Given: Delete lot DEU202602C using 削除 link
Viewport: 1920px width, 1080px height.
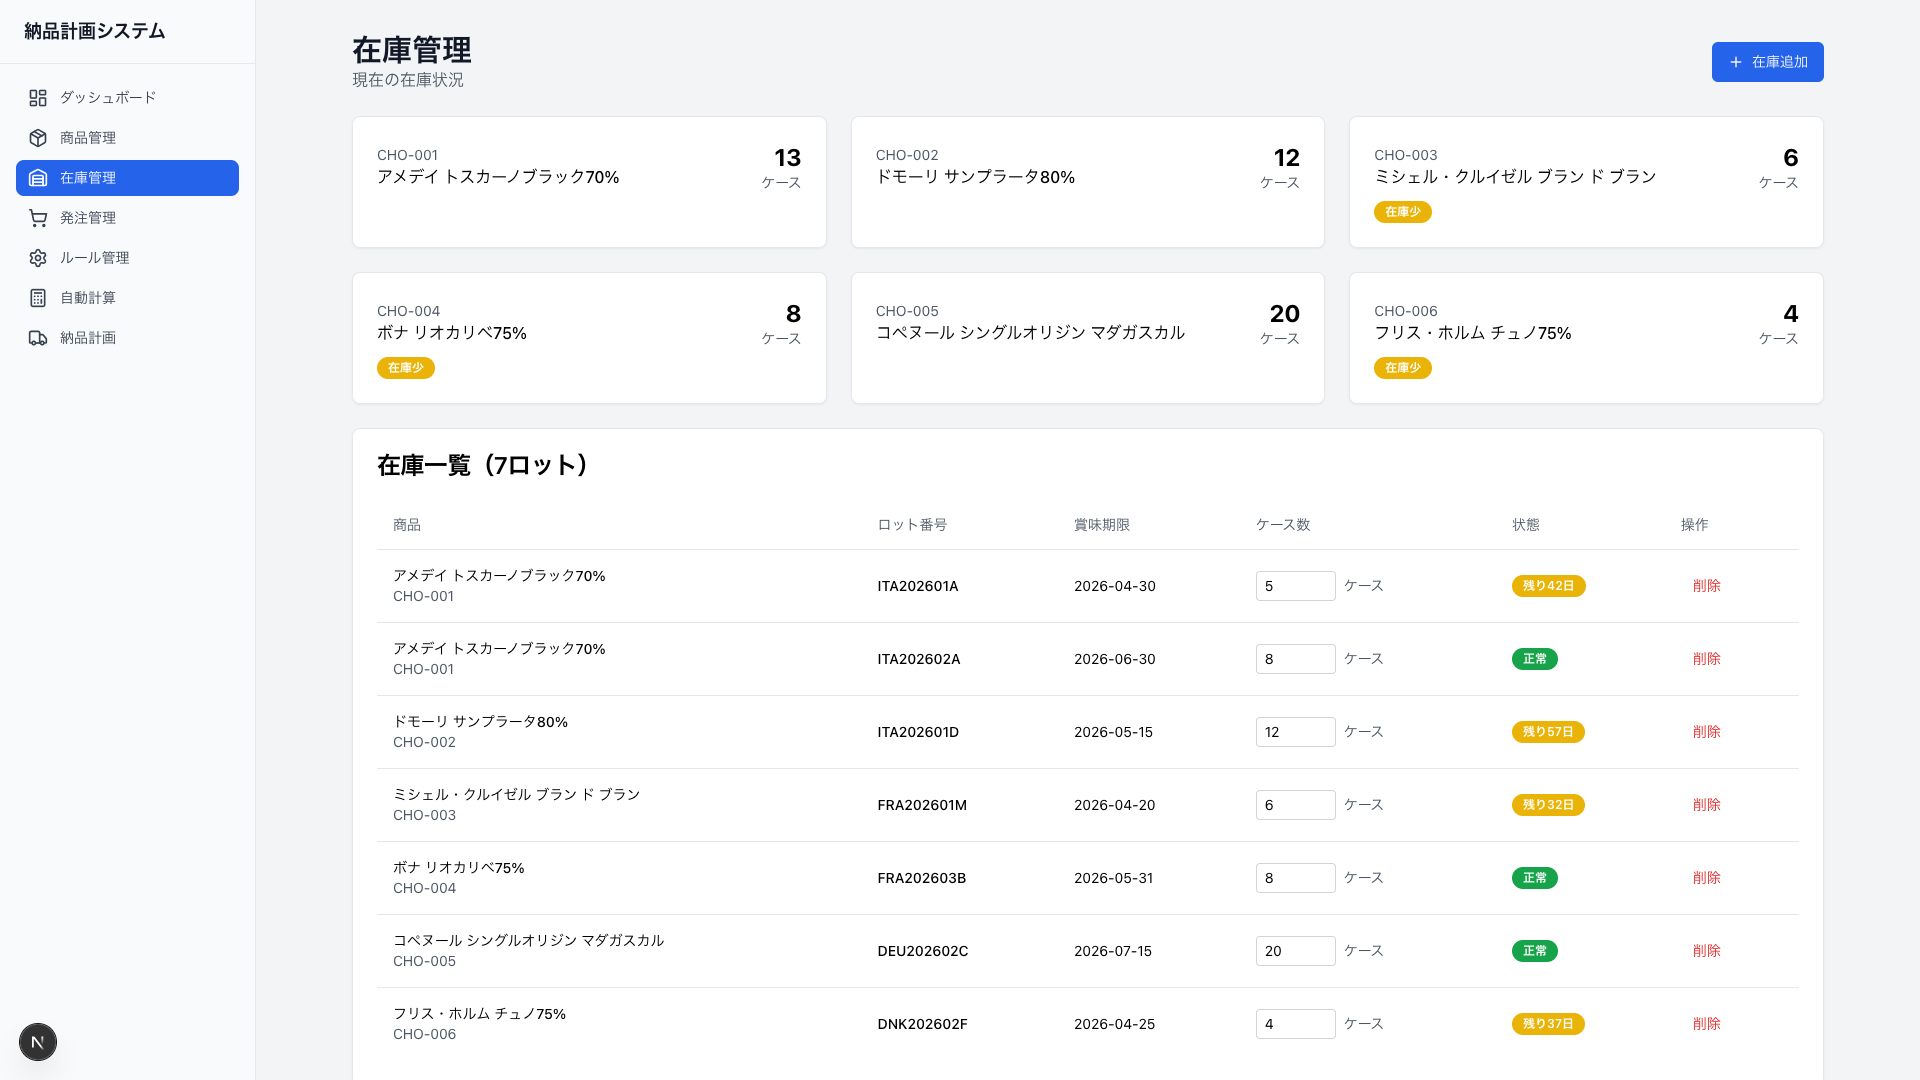Looking at the screenshot, I should point(1706,951).
